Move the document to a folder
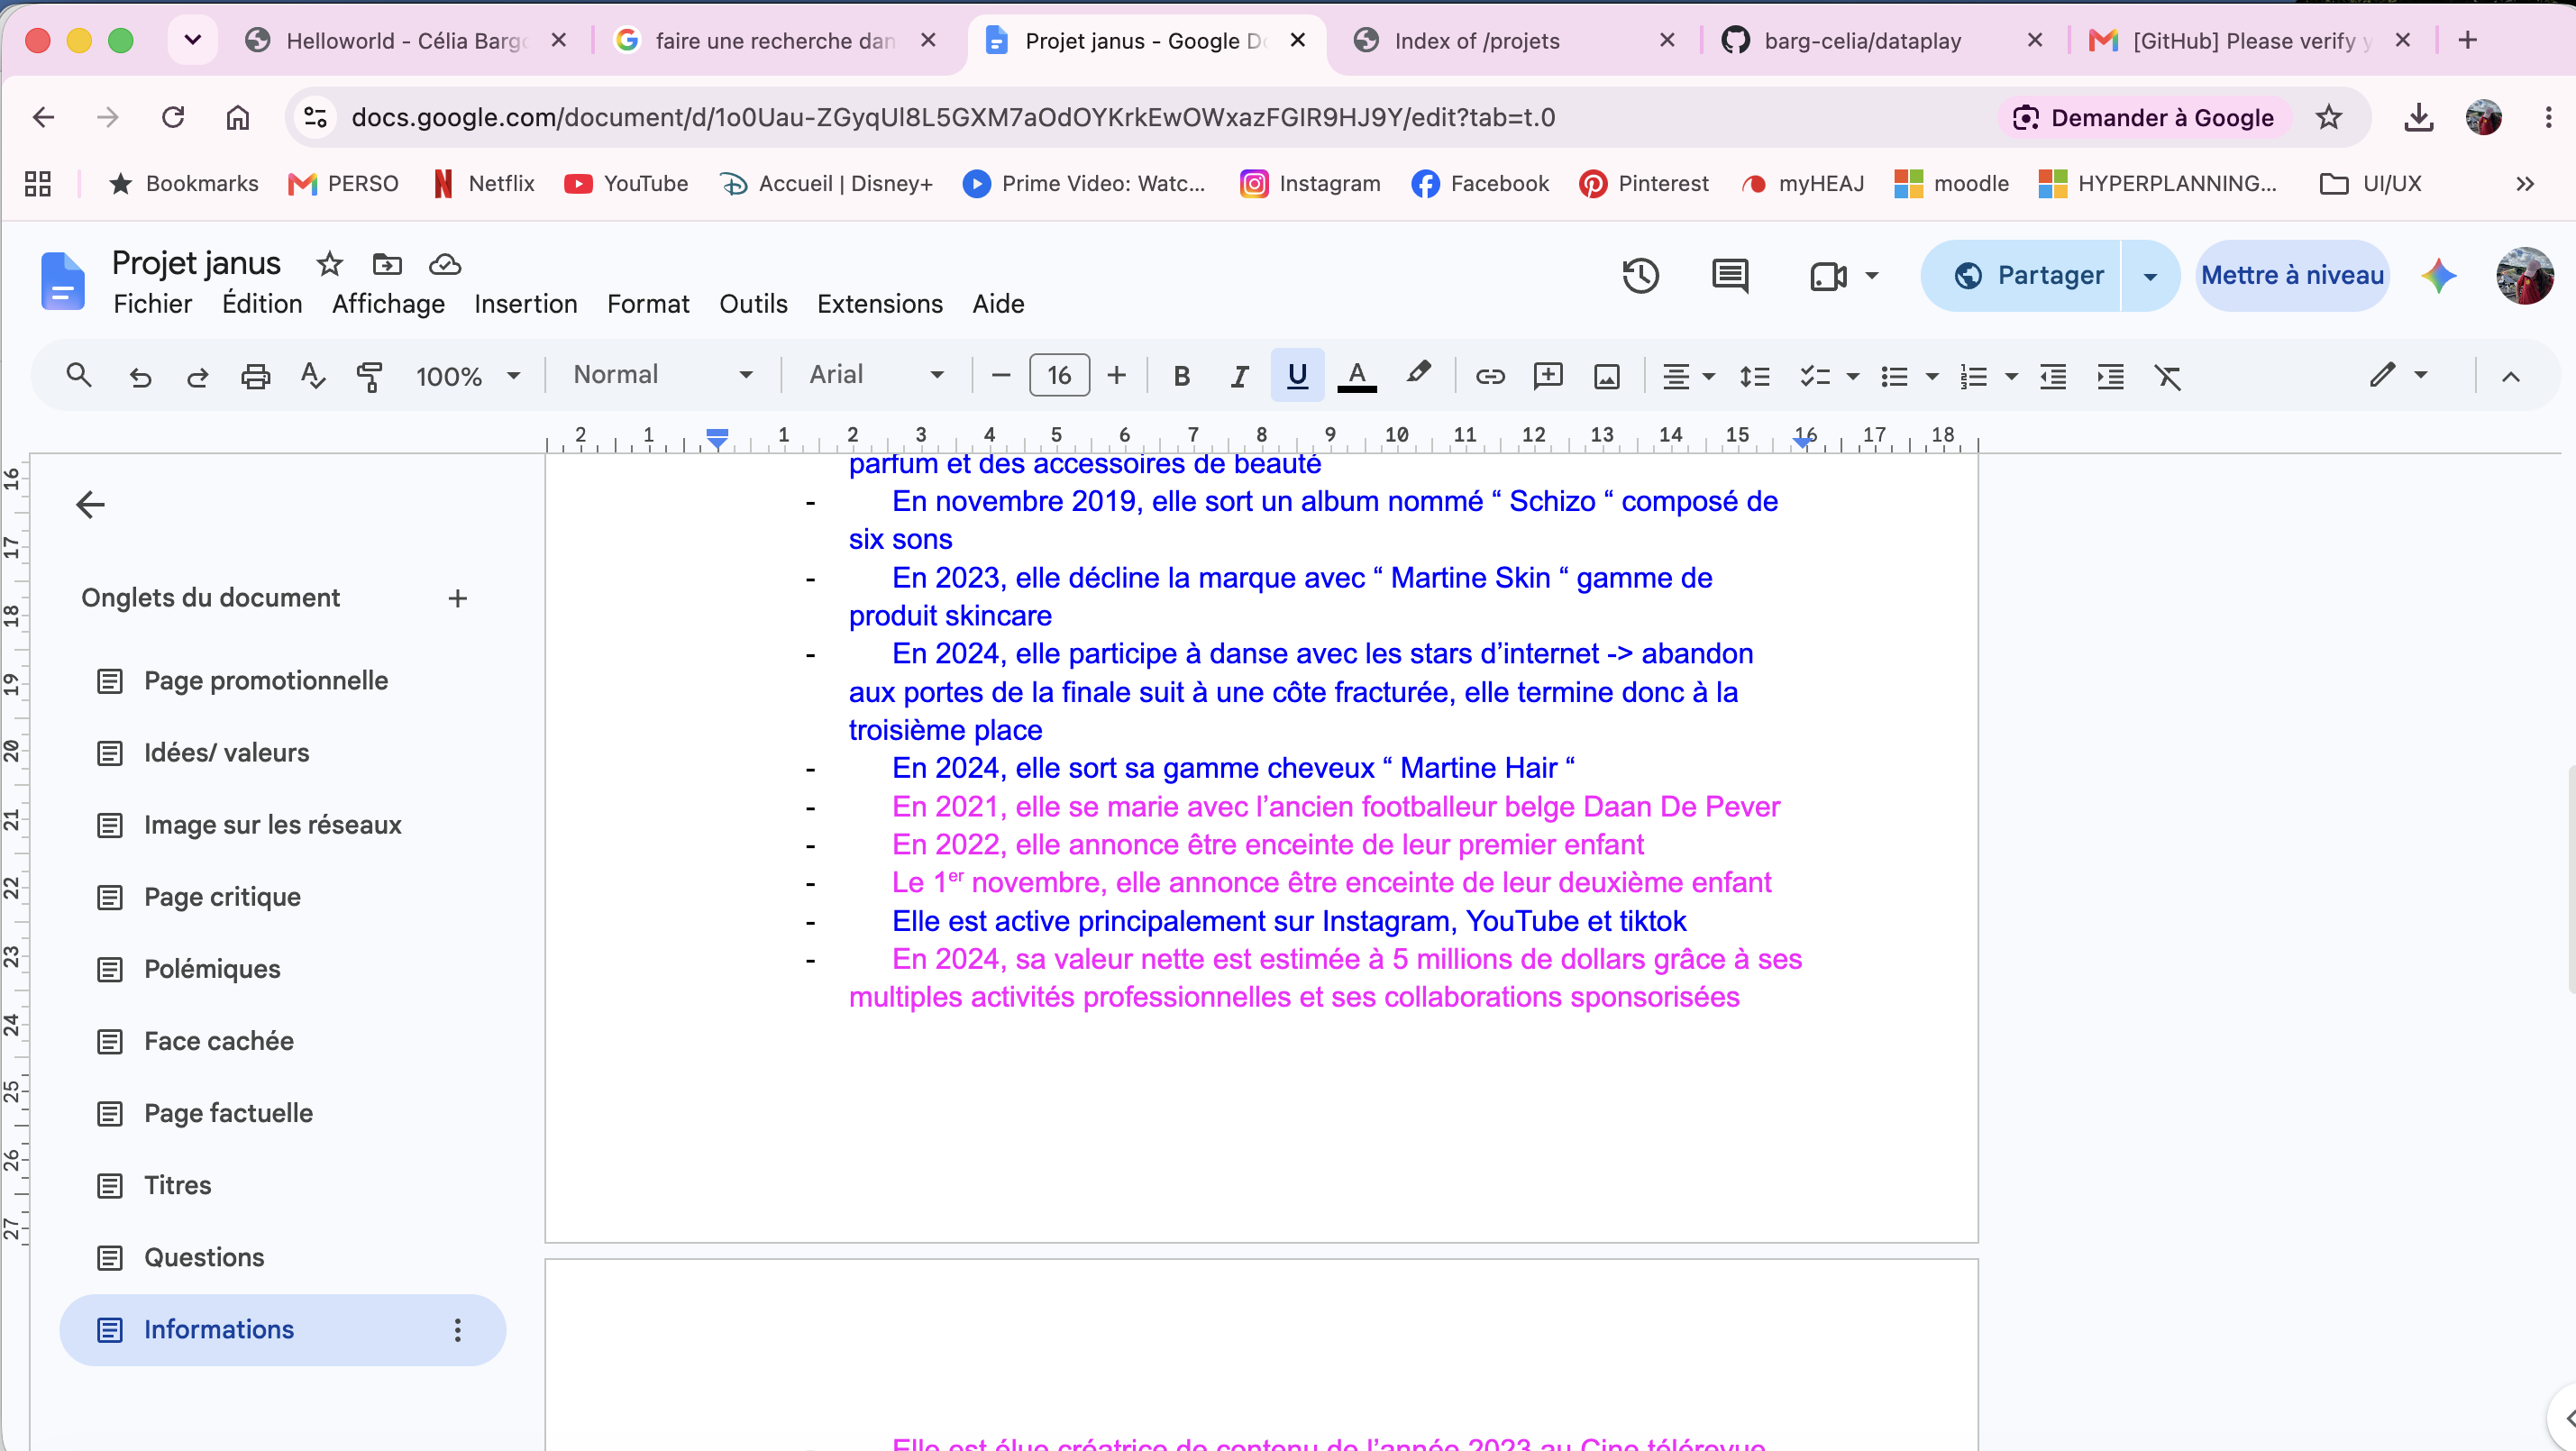Image resolution: width=2576 pixels, height=1451 pixels. 387,264
